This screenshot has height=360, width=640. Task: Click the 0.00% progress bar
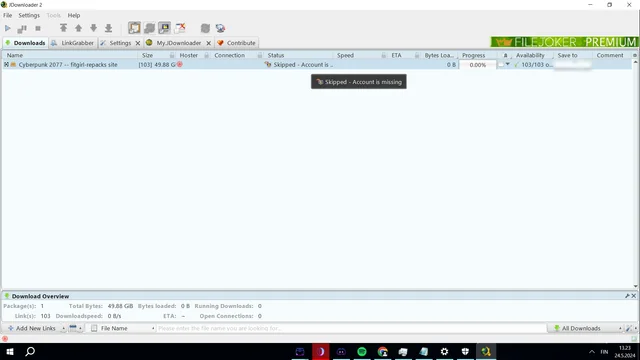(478, 64)
